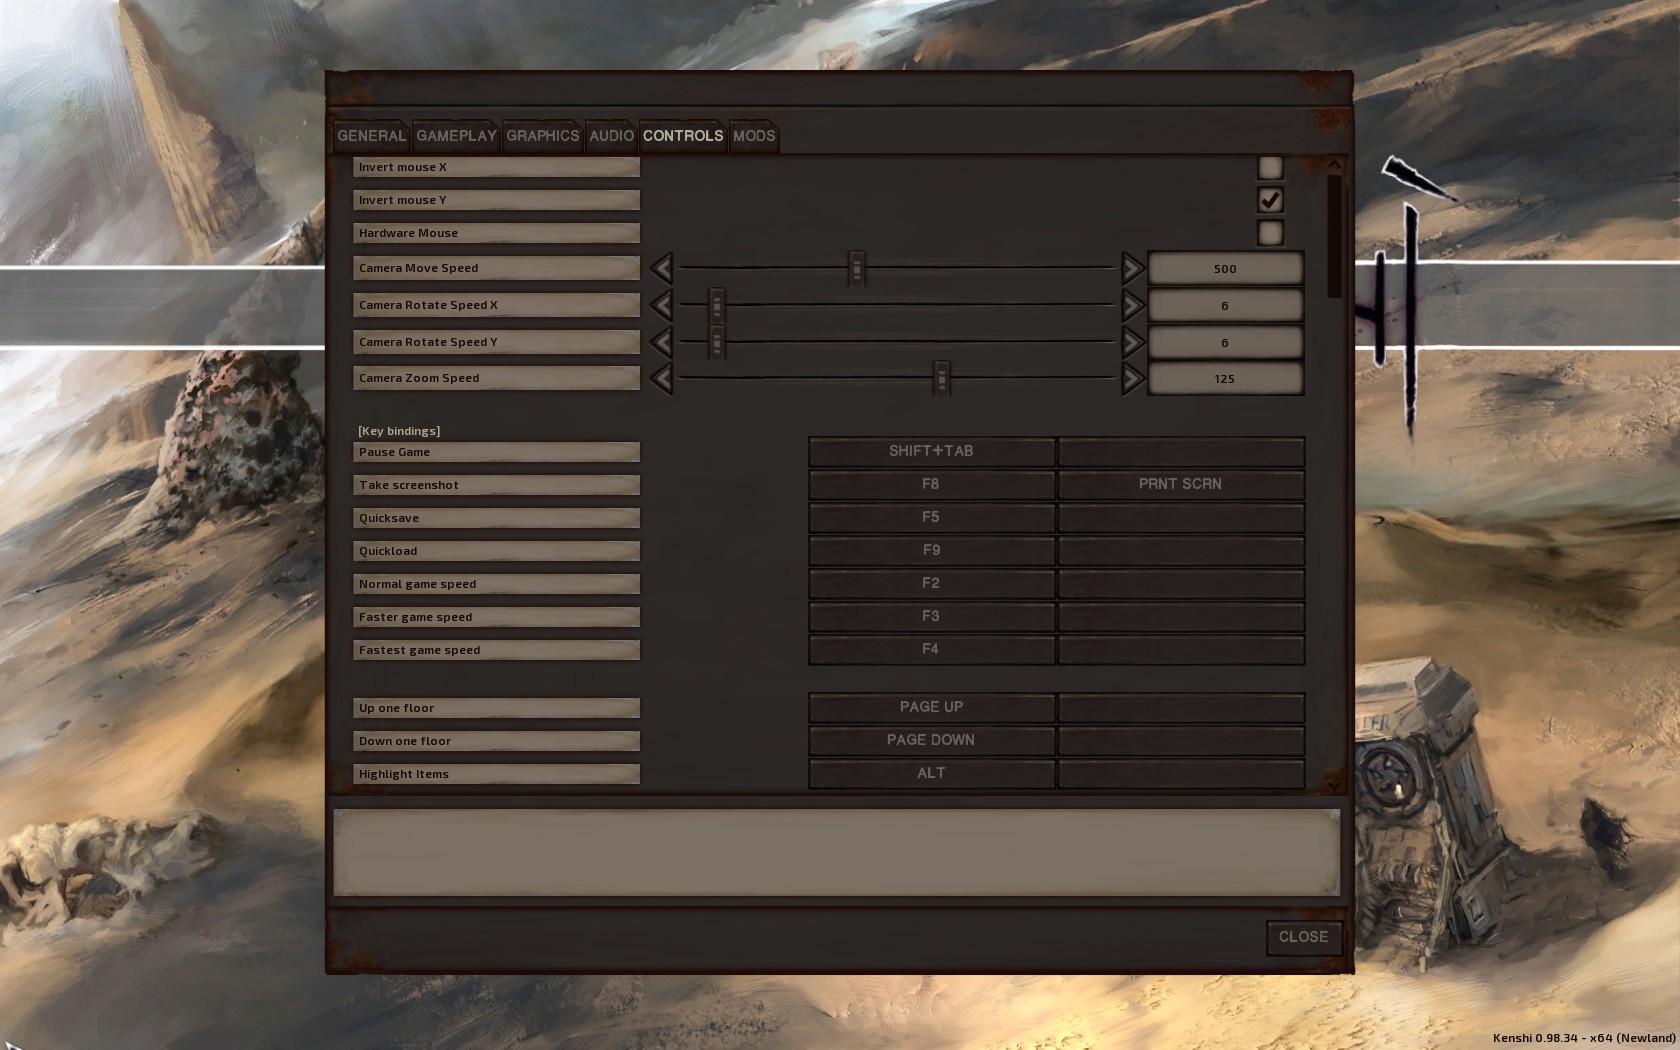Rebind Quicksave key F5
This screenshot has width=1680, height=1050.
931,517
